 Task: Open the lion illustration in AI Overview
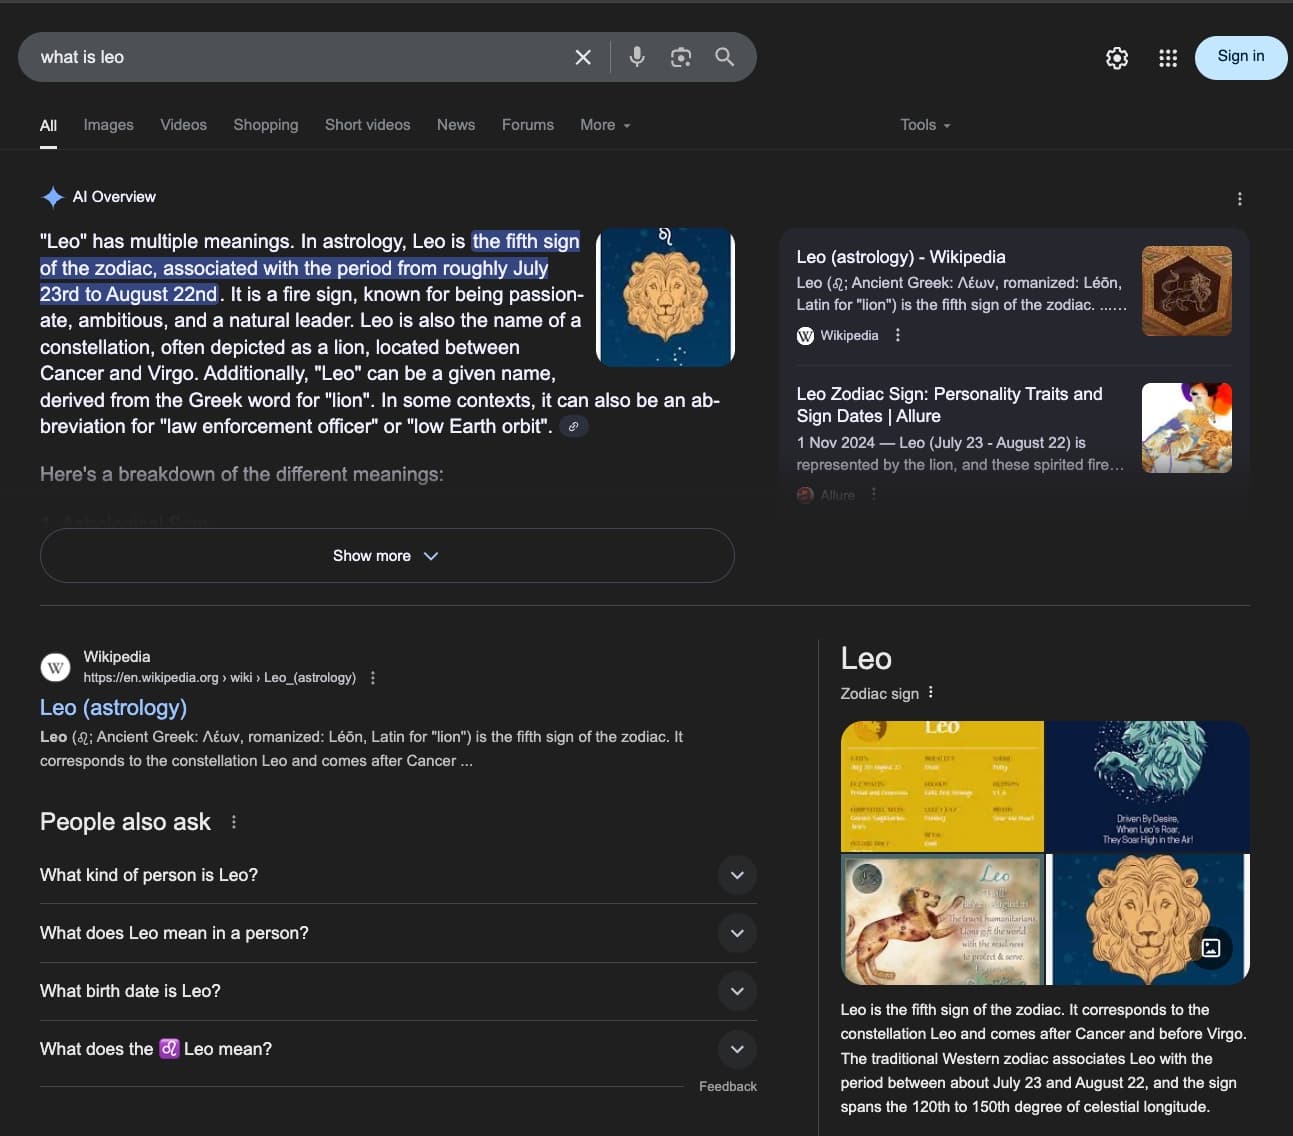(666, 296)
